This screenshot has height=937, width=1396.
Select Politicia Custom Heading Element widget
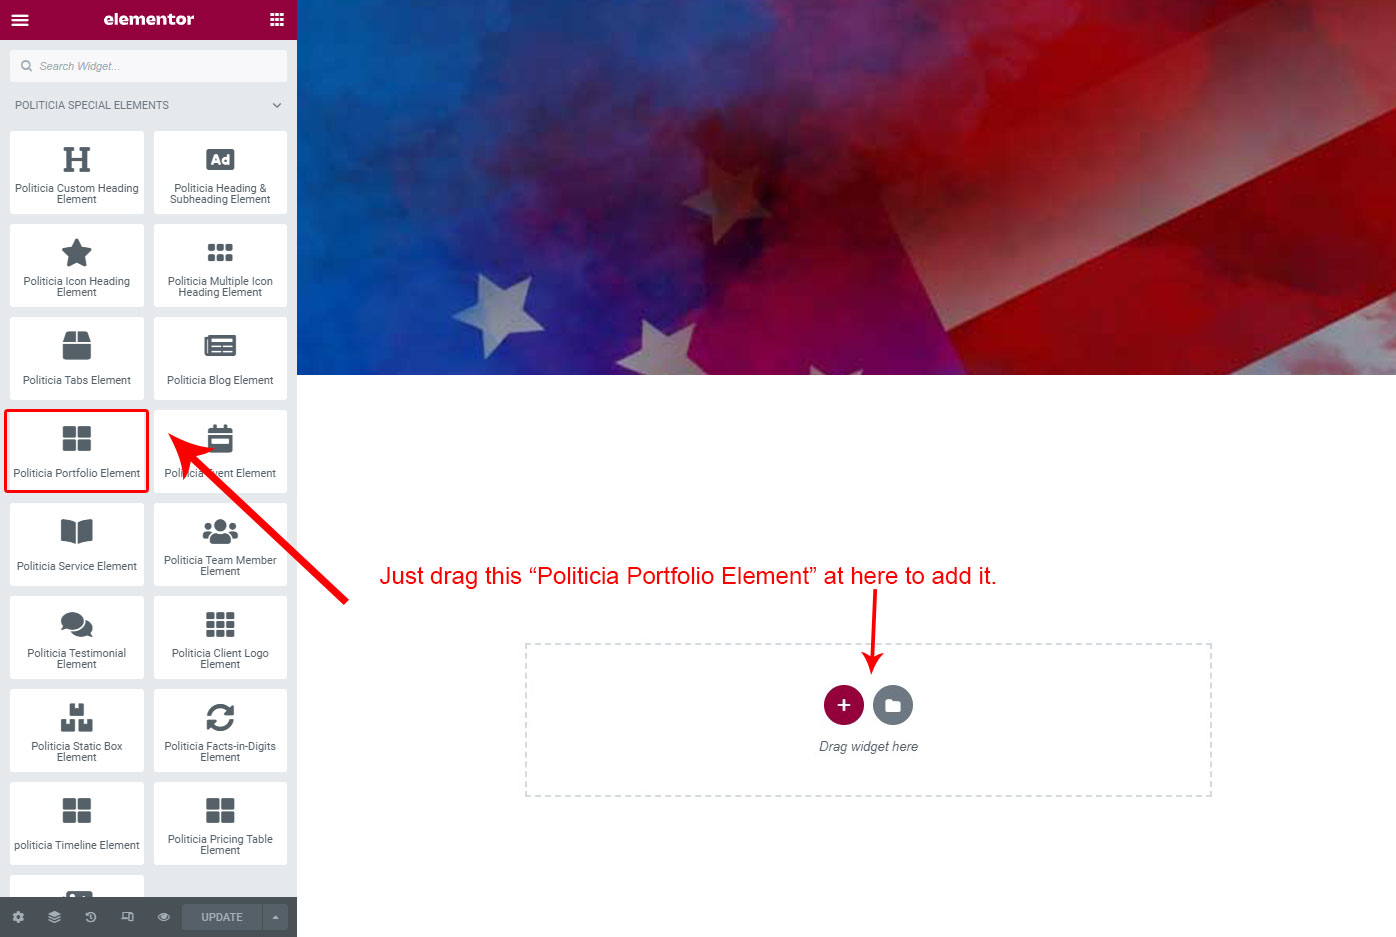pyautogui.click(x=77, y=172)
